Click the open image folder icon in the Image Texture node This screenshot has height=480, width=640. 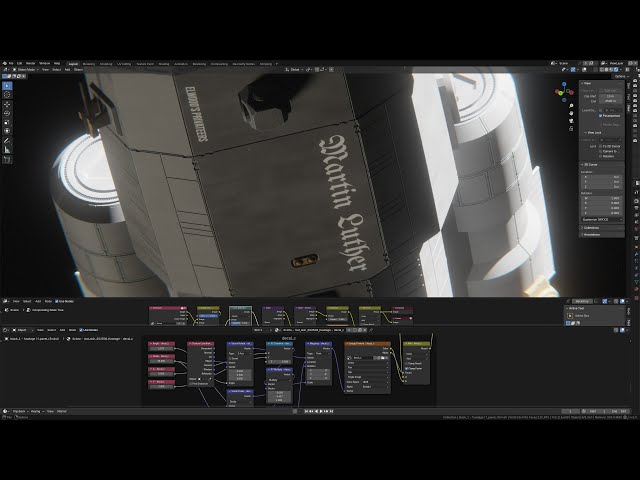pyautogui.click(x=382, y=358)
